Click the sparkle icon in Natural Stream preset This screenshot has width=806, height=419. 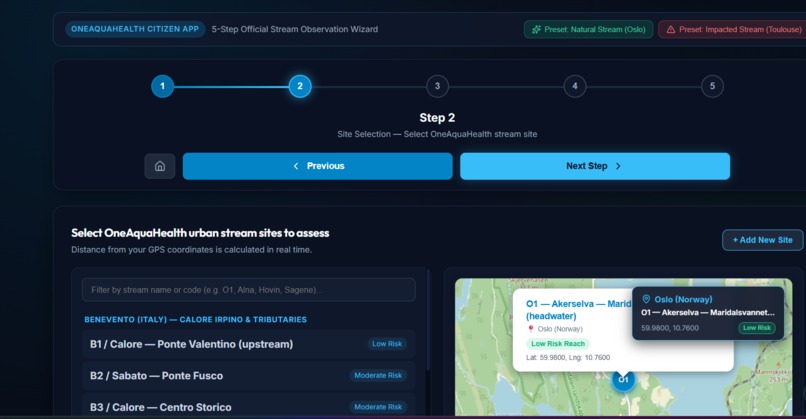(x=536, y=30)
